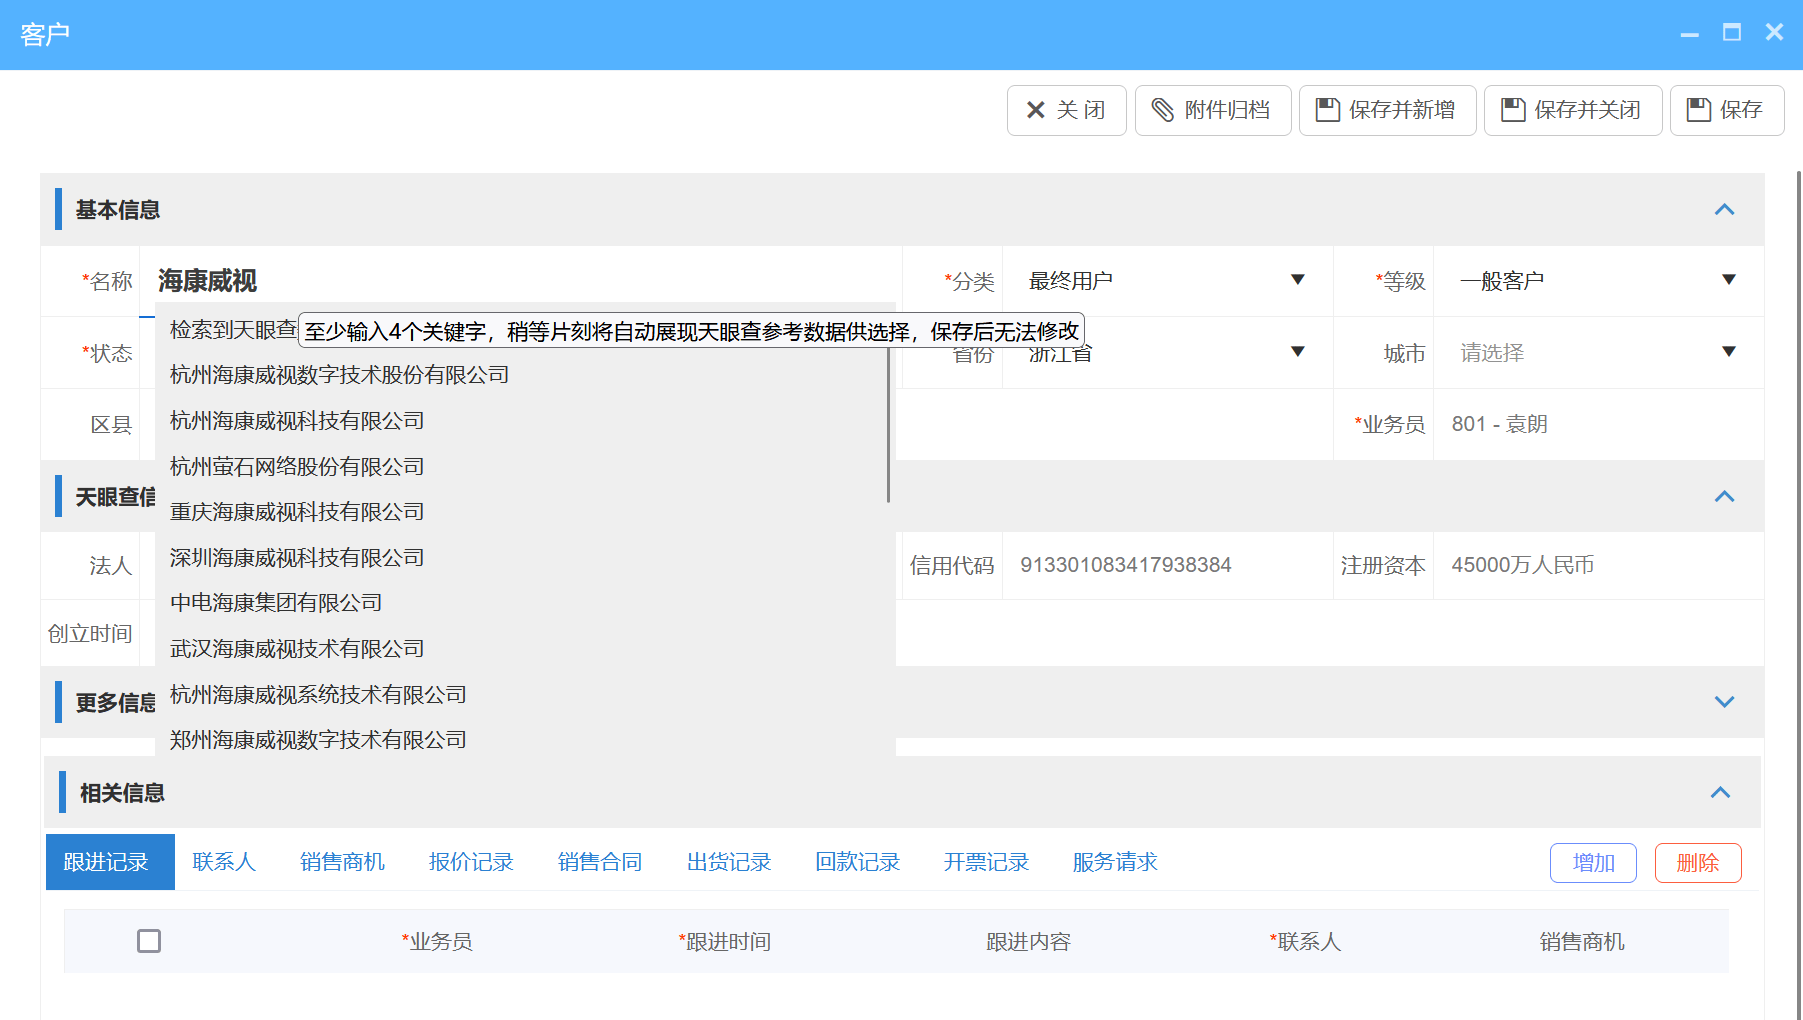Switch to the 服务请求 tab

1113,861
